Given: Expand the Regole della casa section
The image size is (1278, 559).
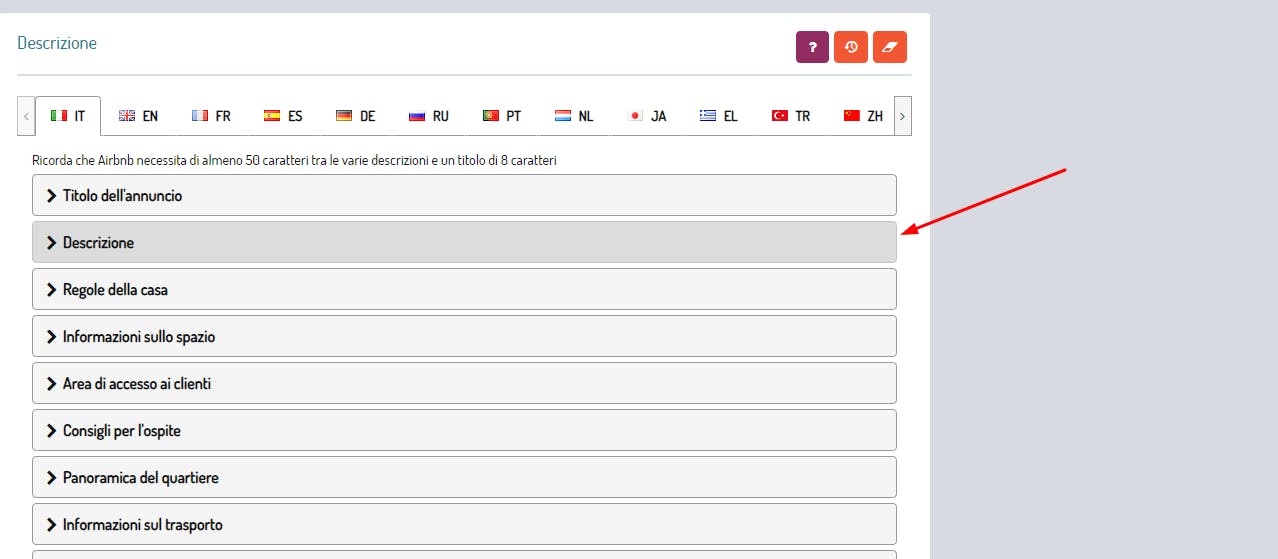Looking at the screenshot, I should [464, 289].
